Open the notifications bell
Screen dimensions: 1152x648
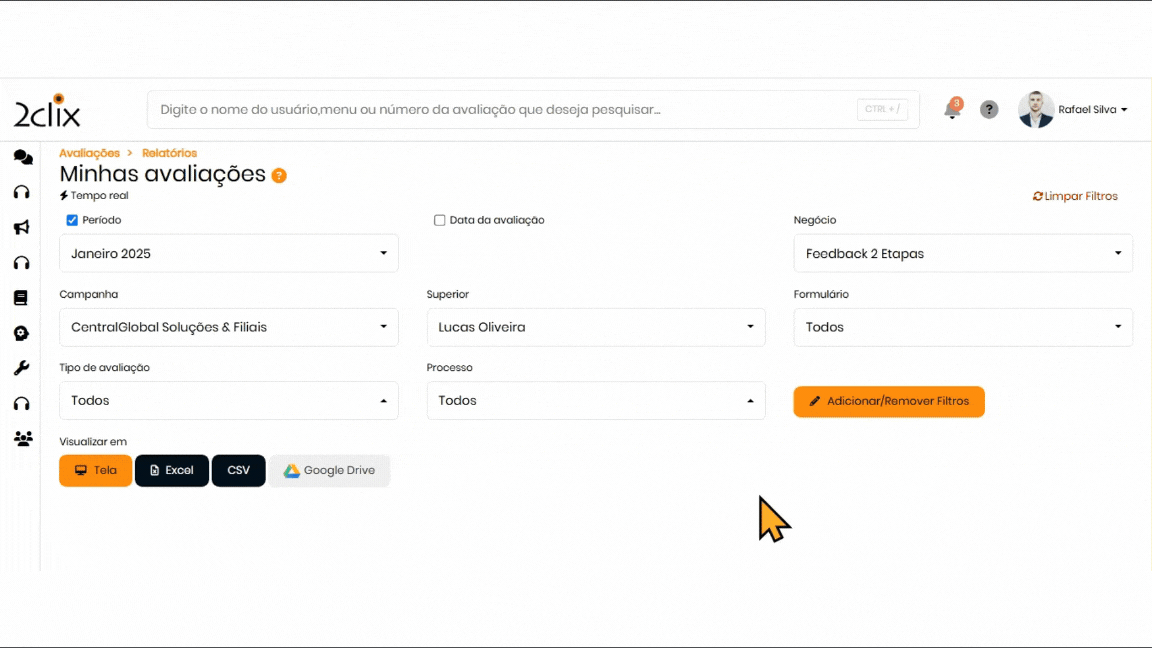[x=952, y=110]
